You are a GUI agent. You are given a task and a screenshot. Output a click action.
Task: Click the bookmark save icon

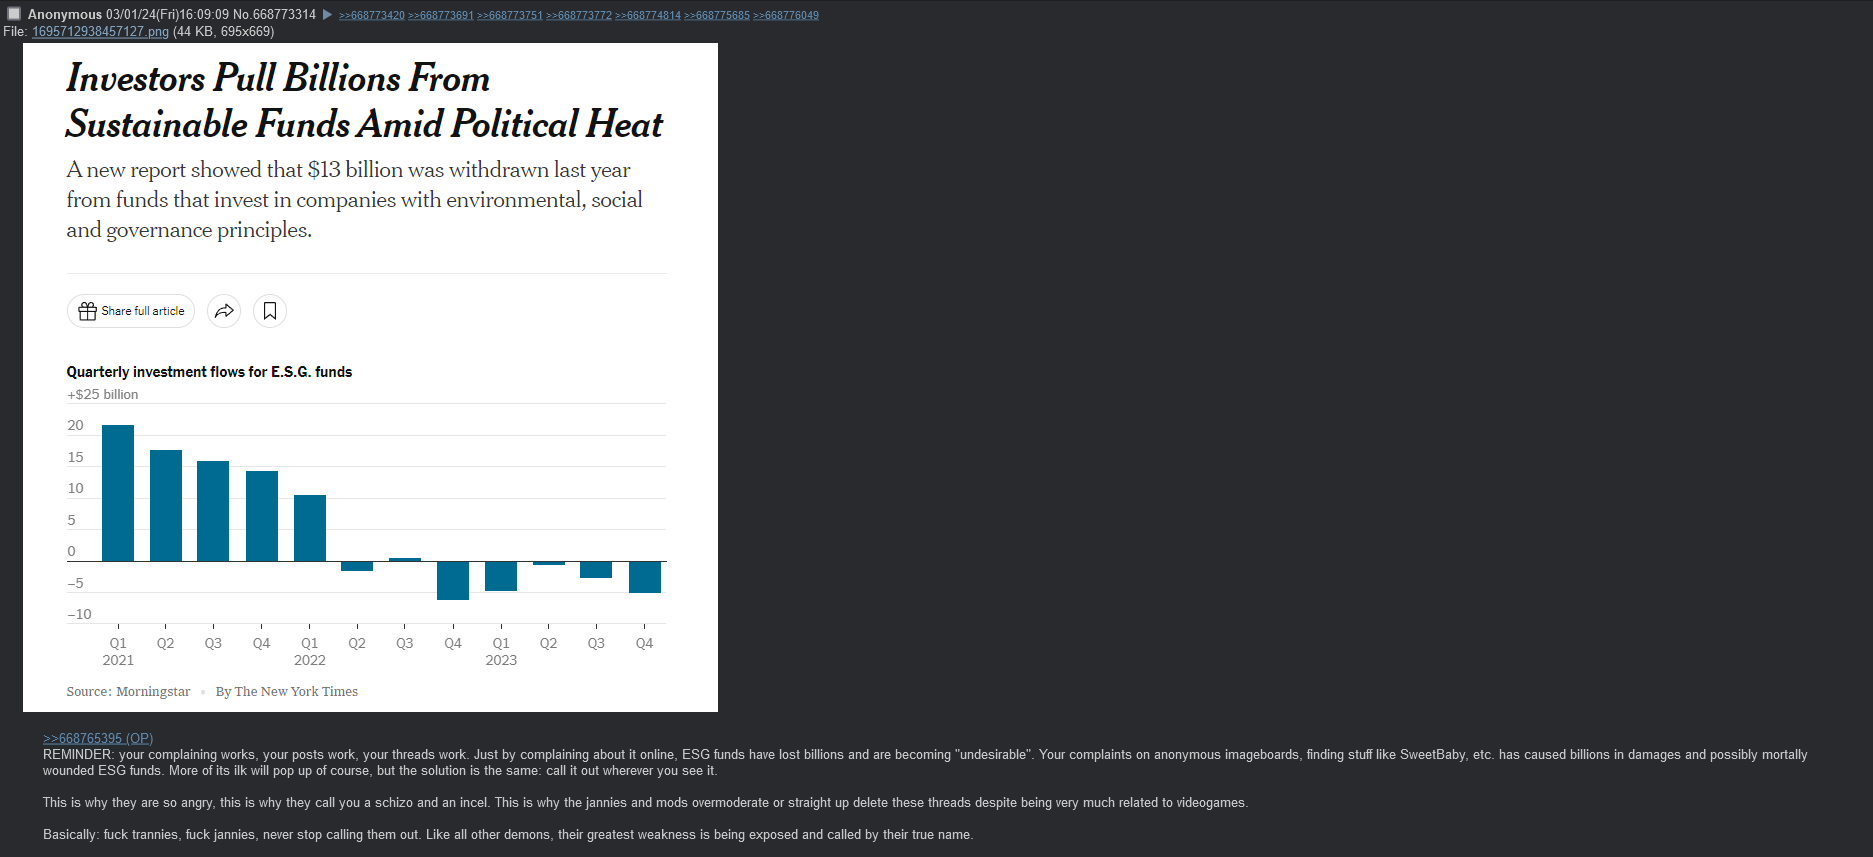click(x=270, y=311)
